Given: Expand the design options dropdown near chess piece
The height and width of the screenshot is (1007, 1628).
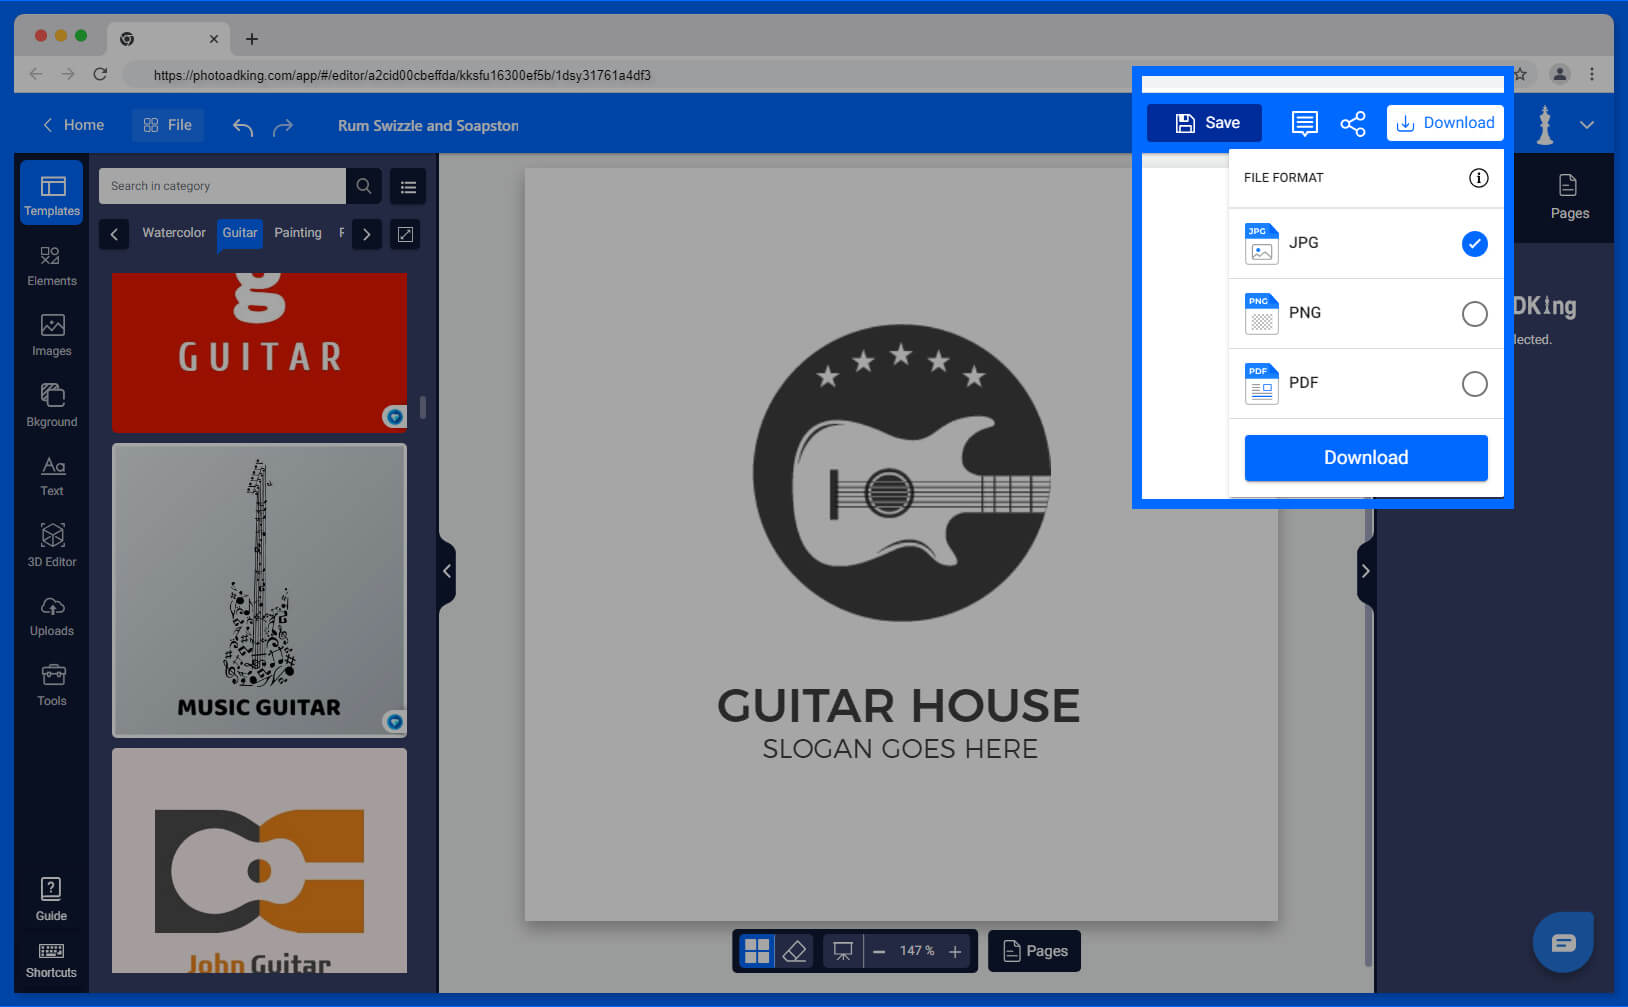Looking at the screenshot, I should point(1587,125).
